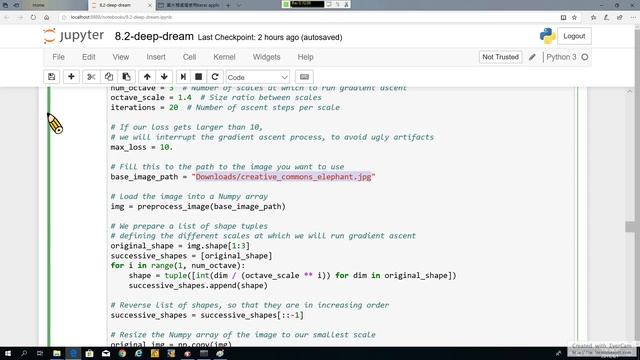Open the command palette keyboard icon
640x360 pixels.
tap(304, 77)
